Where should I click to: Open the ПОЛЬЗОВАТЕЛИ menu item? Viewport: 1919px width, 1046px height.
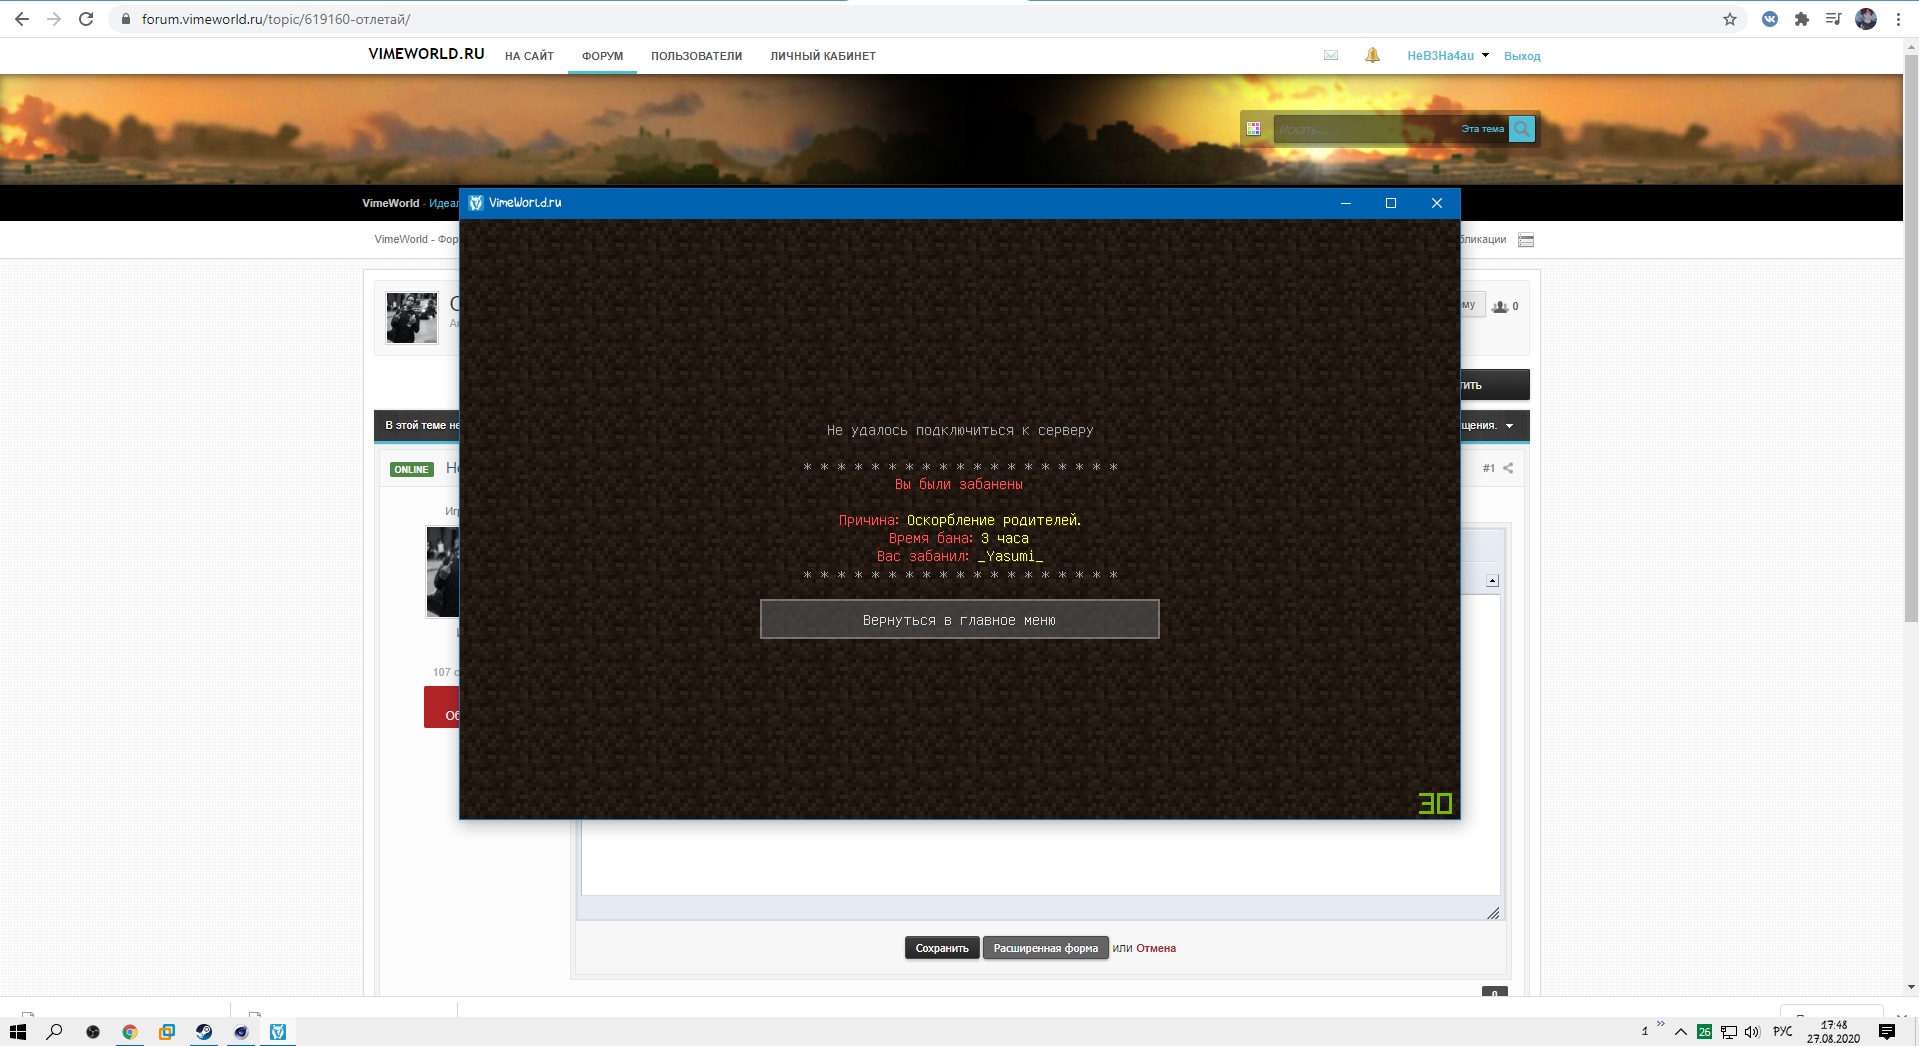(696, 56)
